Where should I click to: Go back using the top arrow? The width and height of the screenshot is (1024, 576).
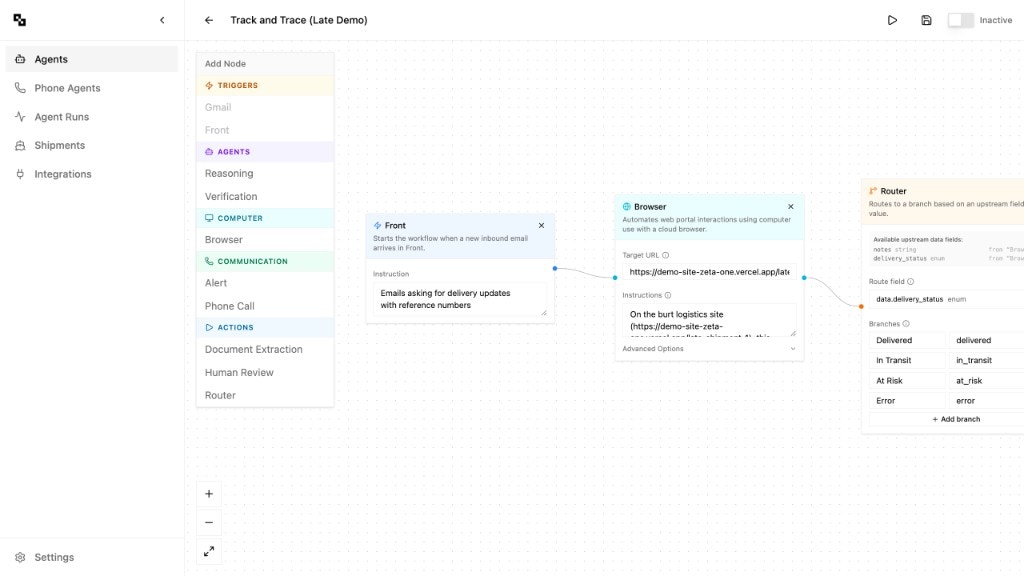click(x=210, y=19)
